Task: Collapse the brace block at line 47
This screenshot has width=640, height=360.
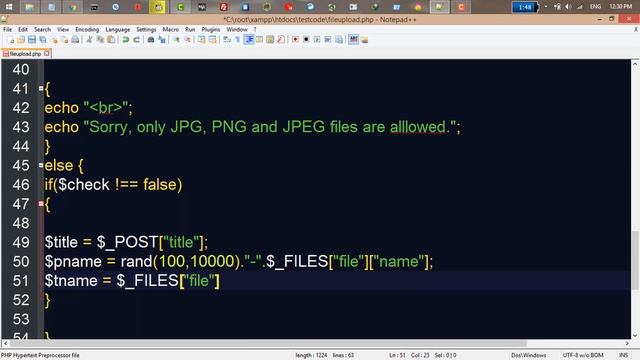Action: pos(41,203)
